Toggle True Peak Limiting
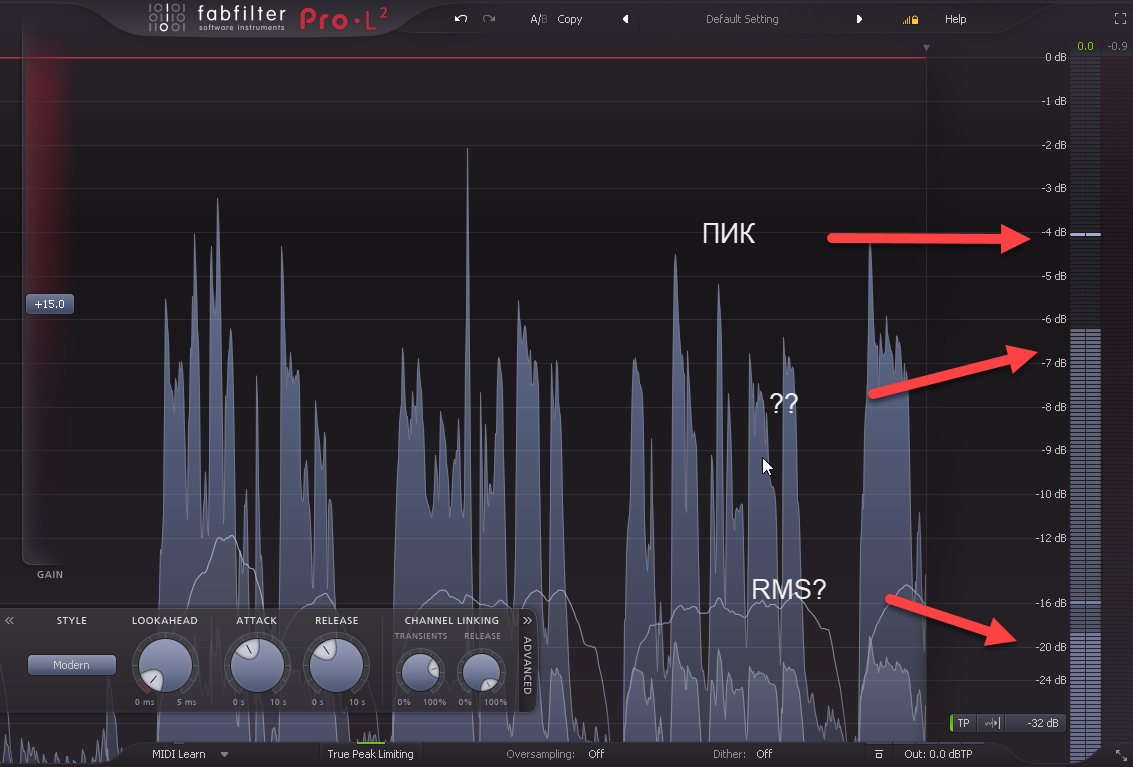 (370, 754)
